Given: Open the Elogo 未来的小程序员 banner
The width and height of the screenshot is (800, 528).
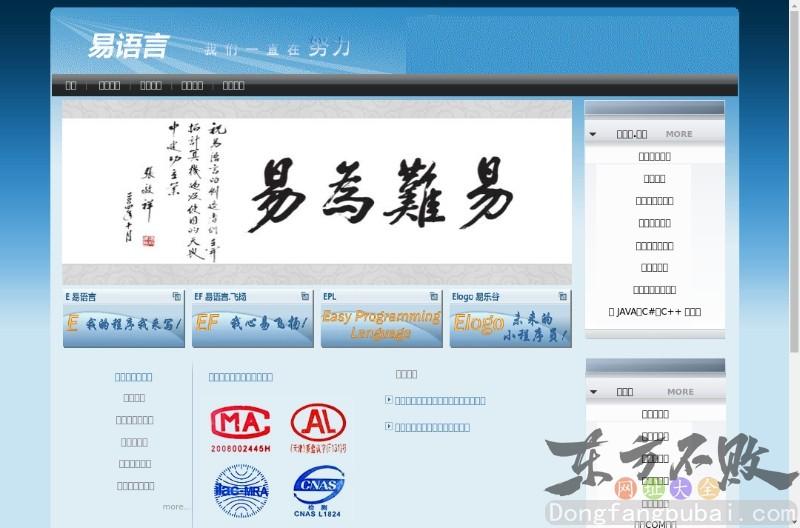Looking at the screenshot, I should (x=511, y=325).
